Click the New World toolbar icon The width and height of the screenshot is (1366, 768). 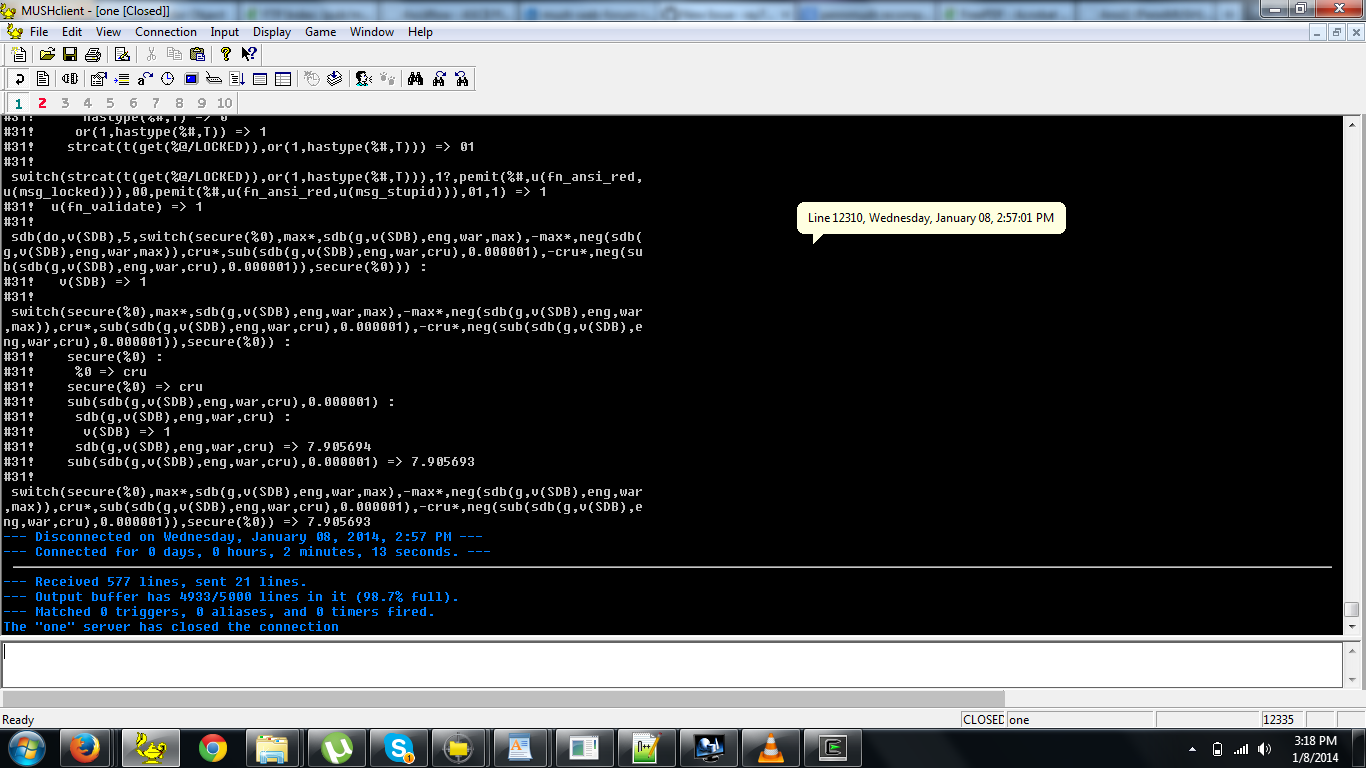[19, 54]
